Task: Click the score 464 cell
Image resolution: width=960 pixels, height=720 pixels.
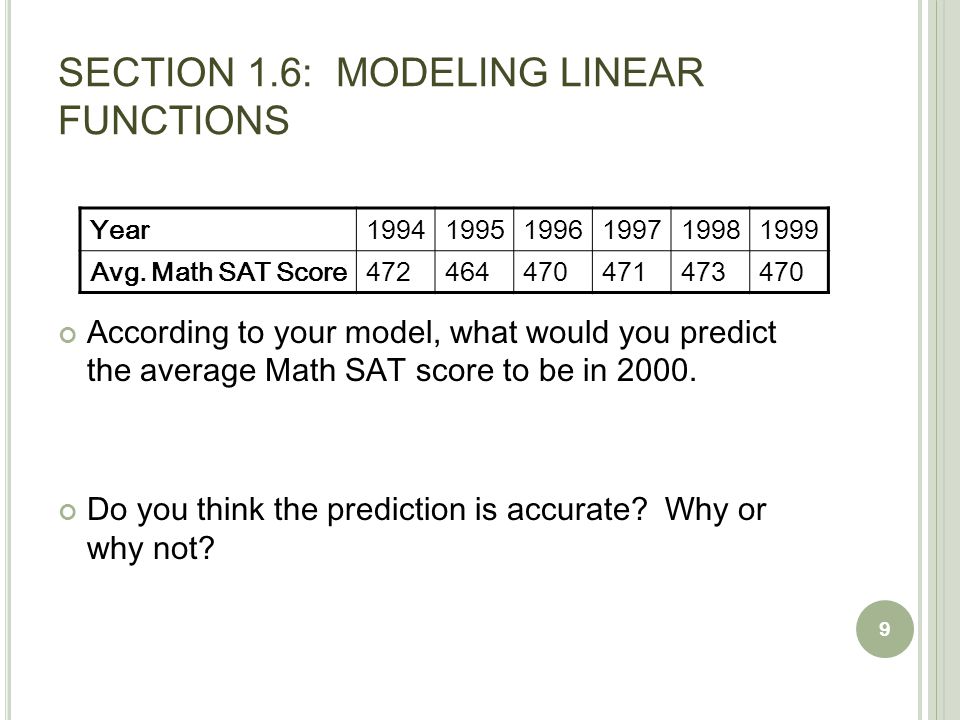Action: 474,271
